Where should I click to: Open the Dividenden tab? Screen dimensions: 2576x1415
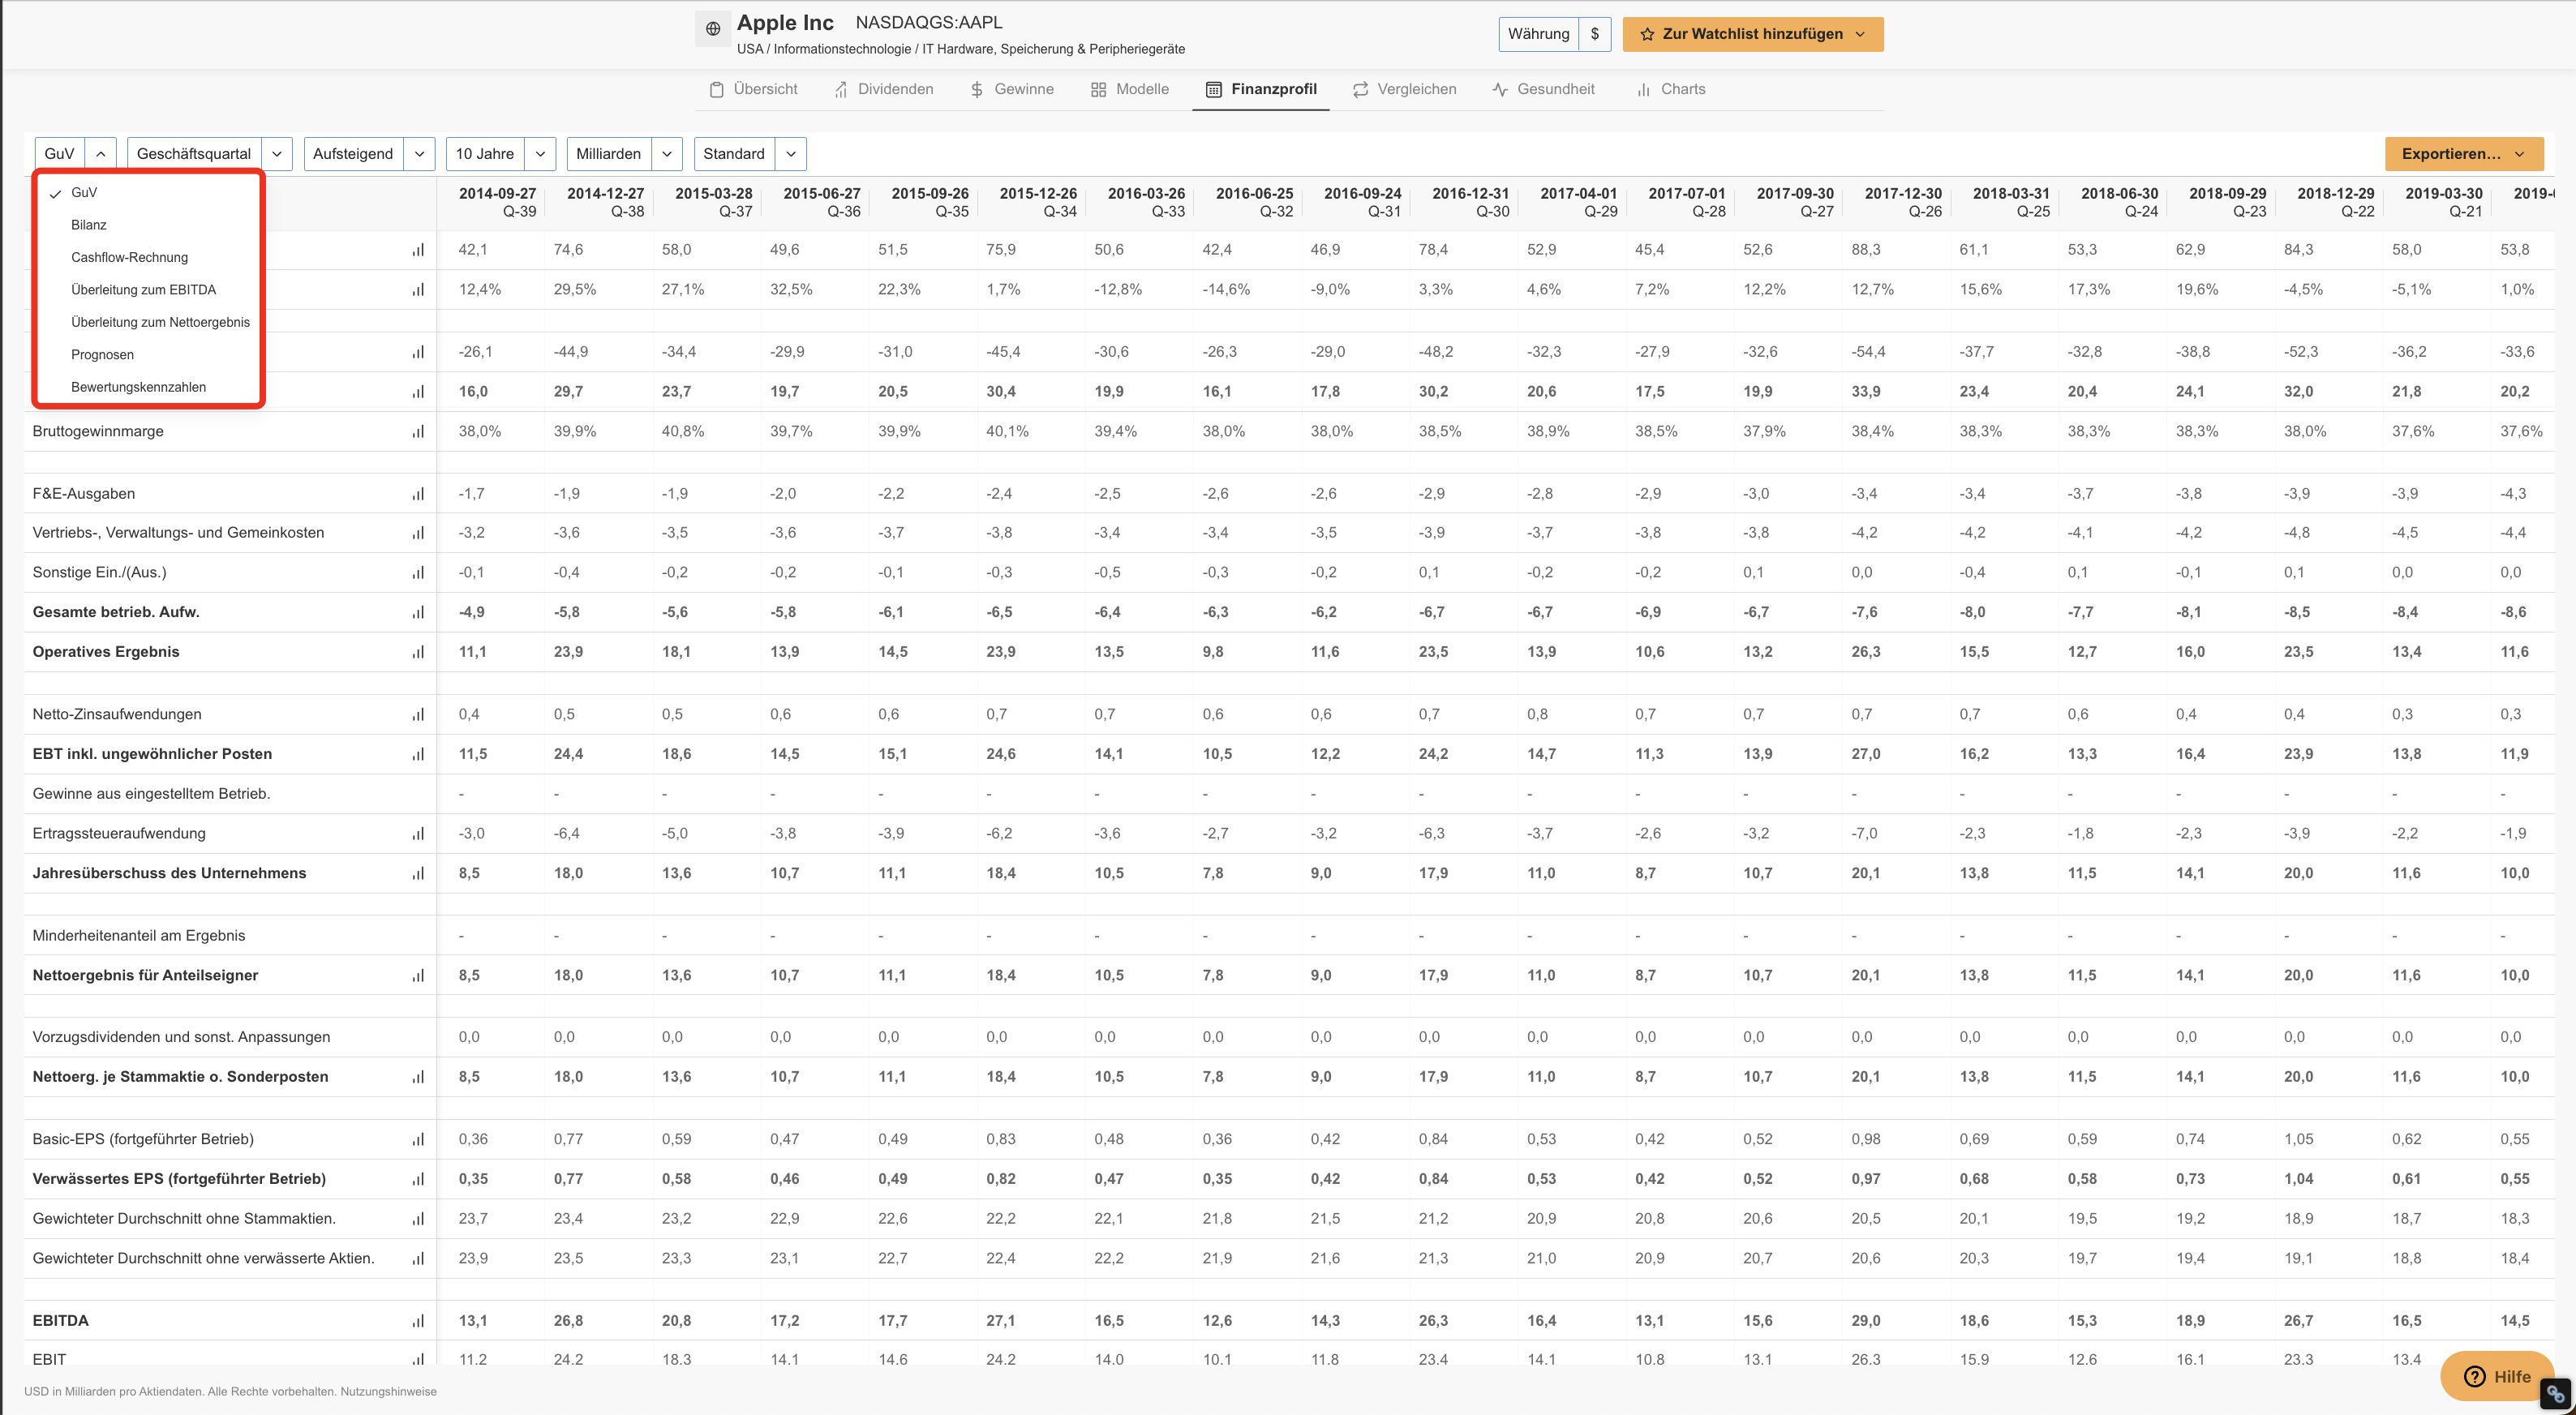[x=884, y=89]
